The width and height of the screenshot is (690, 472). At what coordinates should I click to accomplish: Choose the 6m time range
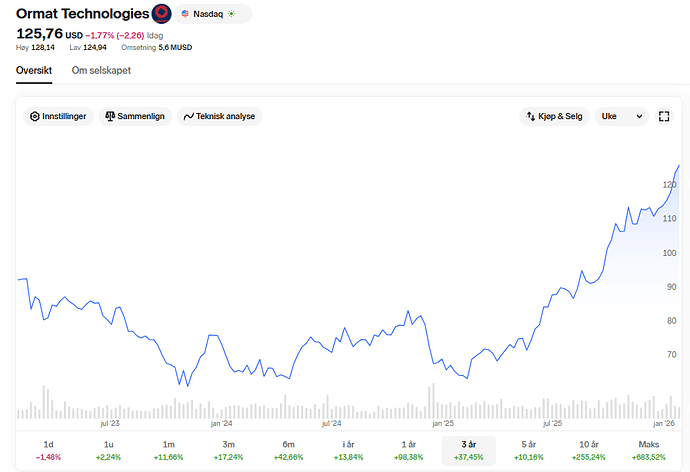288,450
